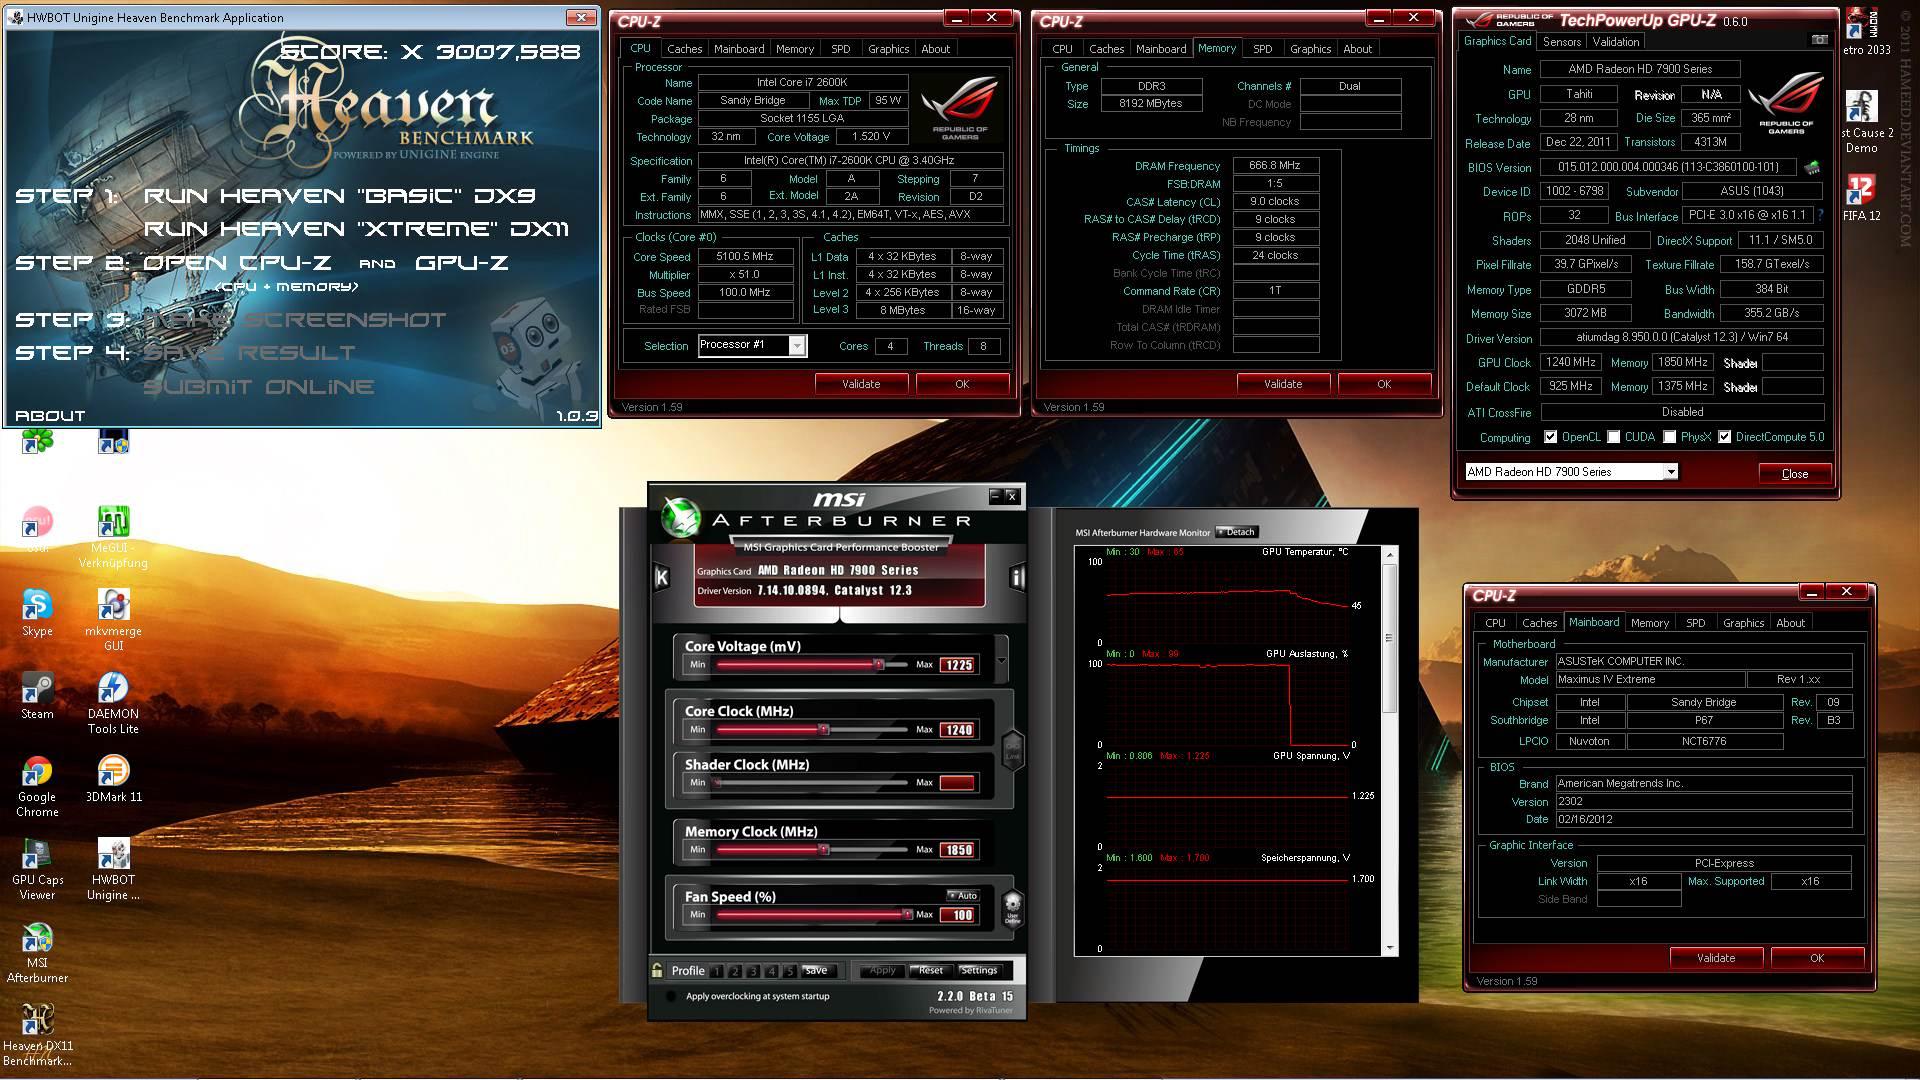This screenshot has width=1920, height=1080.
Task: Select profile slot 1 in Afterburner
Action: 716,971
